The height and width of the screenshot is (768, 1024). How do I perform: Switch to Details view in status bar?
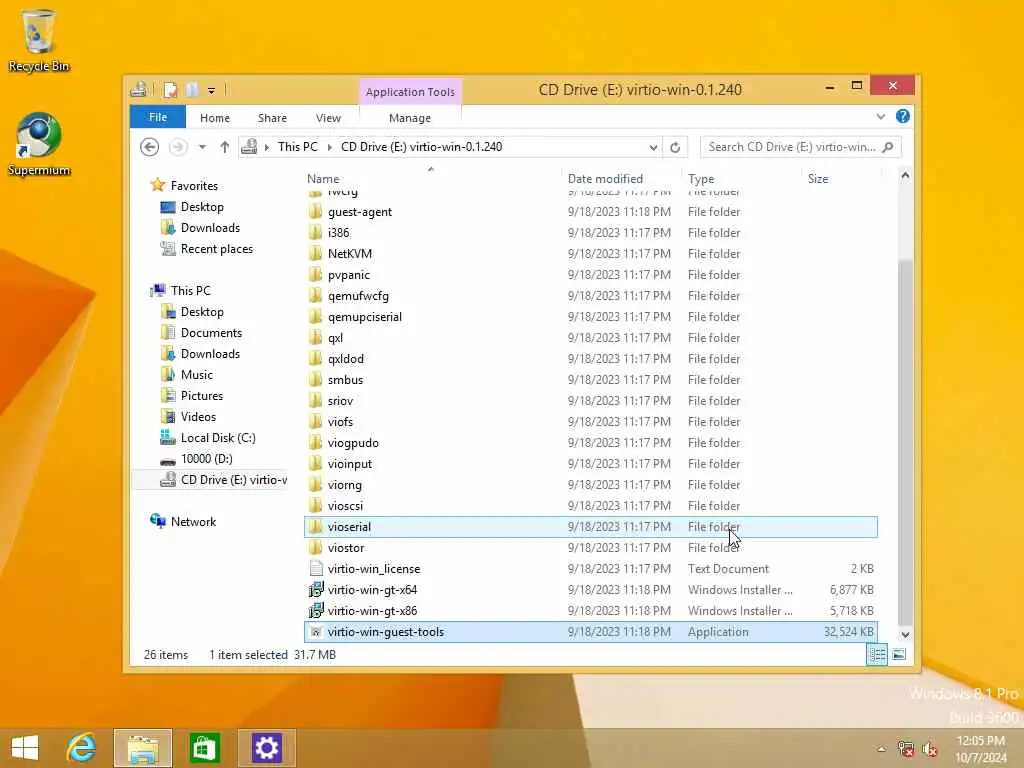click(877, 654)
